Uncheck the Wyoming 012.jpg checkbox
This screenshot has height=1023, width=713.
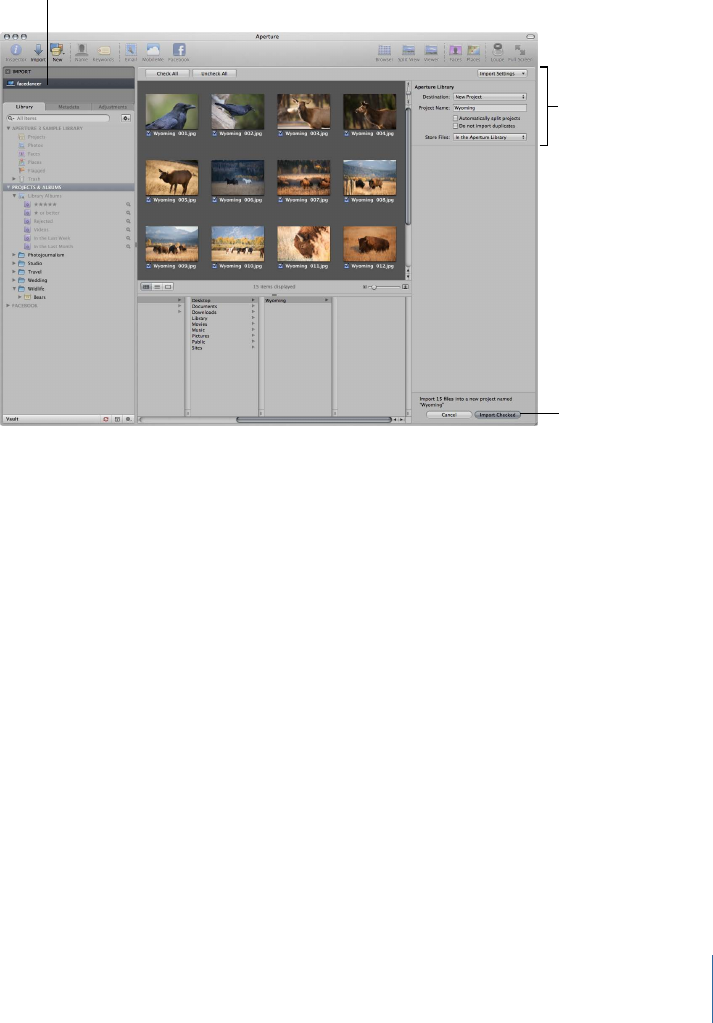click(x=347, y=266)
